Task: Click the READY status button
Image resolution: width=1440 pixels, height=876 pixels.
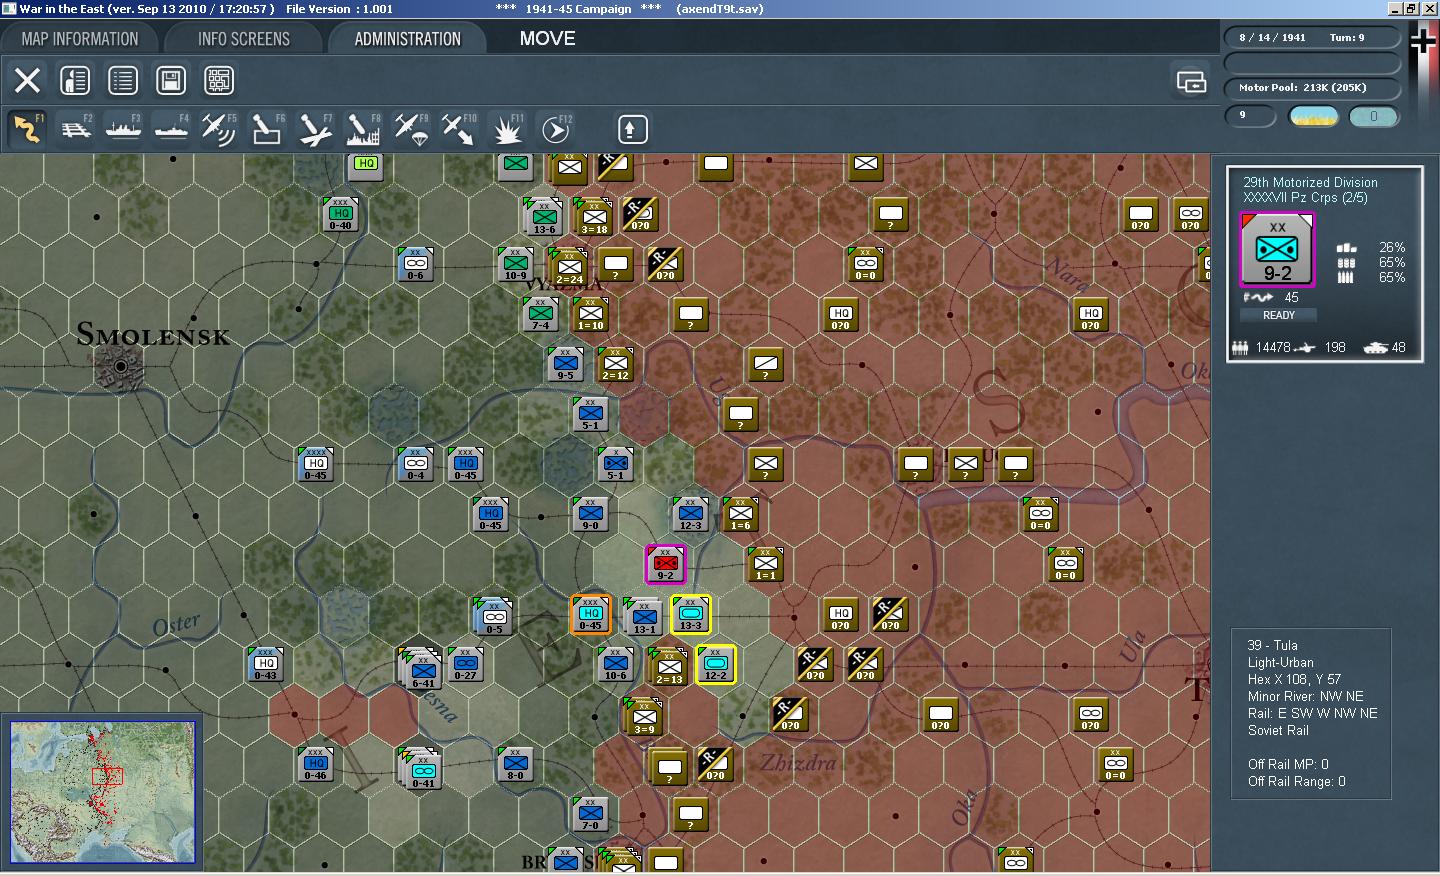Action: 1278,315
